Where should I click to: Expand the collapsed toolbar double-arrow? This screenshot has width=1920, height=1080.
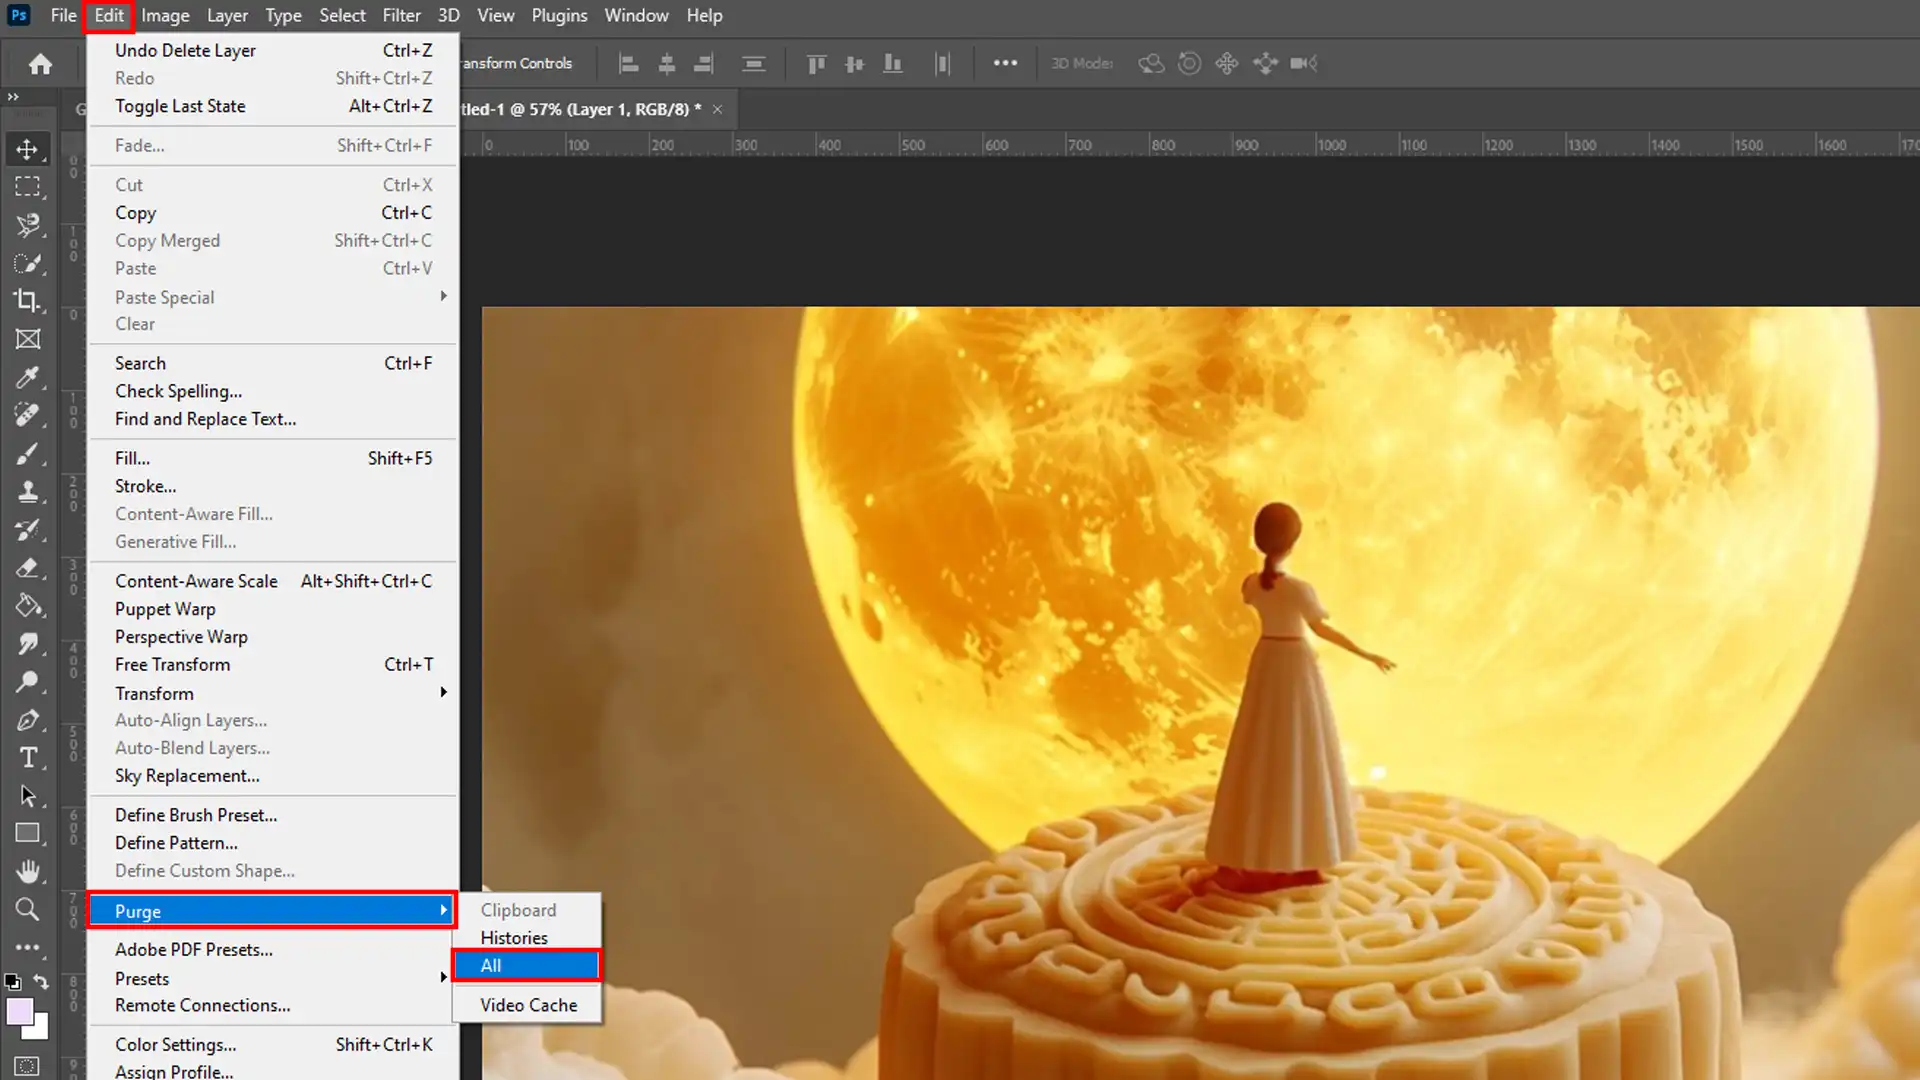pyautogui.click(x=13, y=97)
